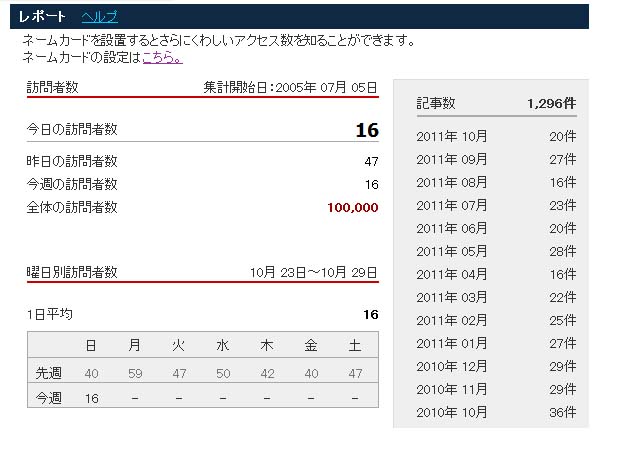Click last week's Thursday value 42
Image resolution: width=638 pixels, height=472 pixels.
[267, 374]
